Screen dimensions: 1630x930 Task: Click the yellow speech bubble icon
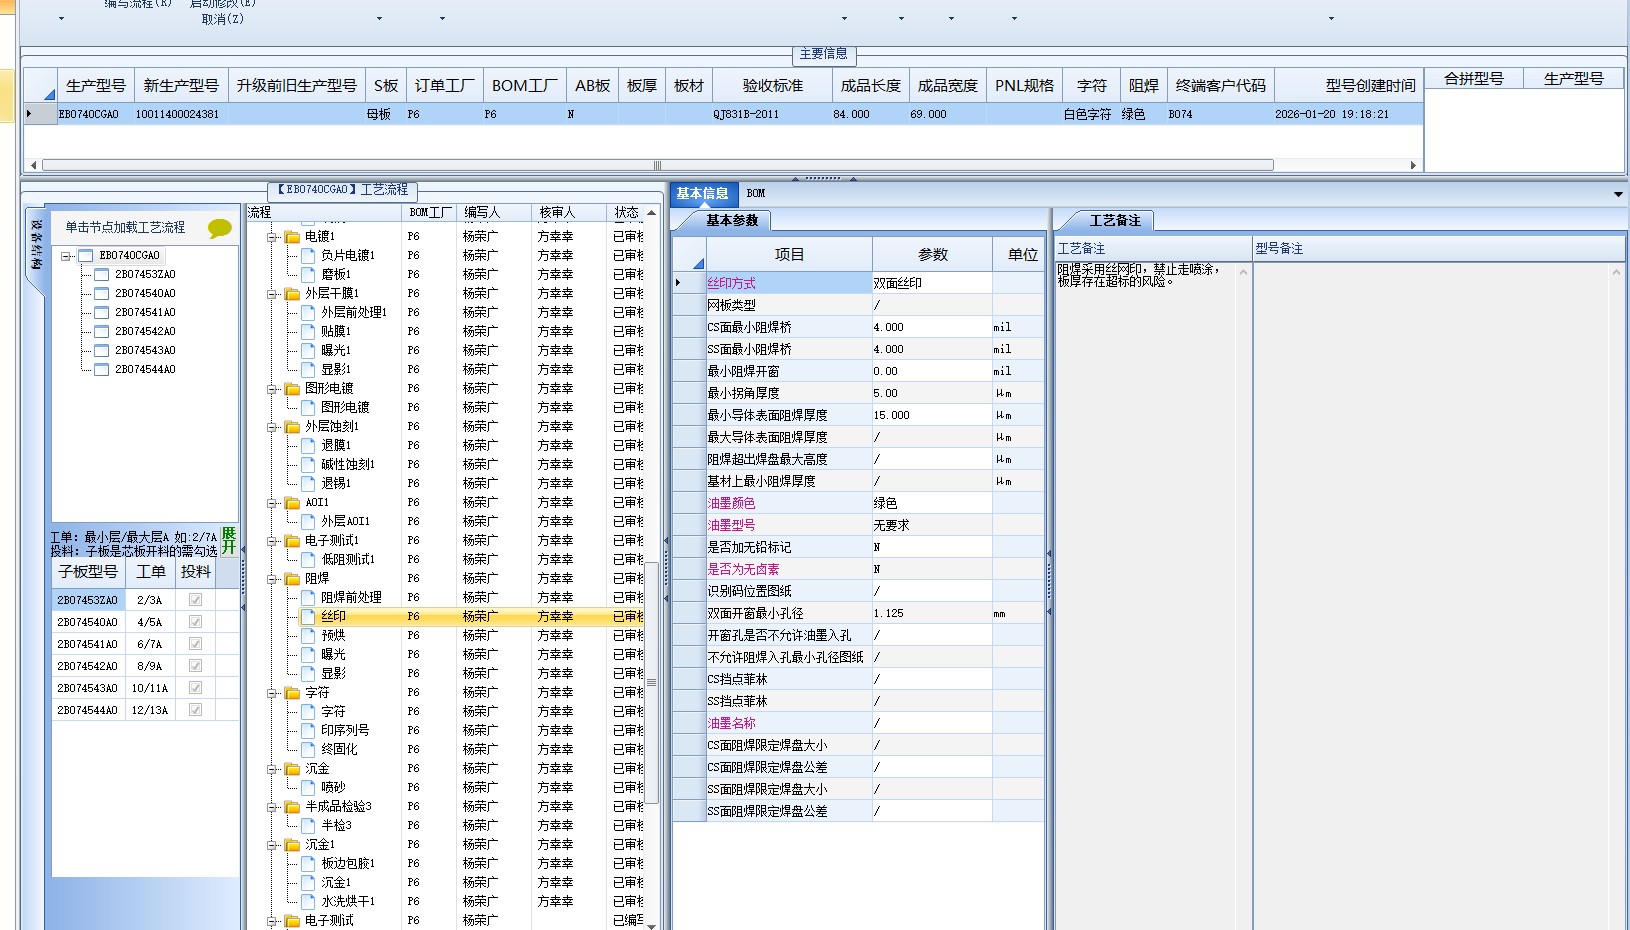coord(219,228)
